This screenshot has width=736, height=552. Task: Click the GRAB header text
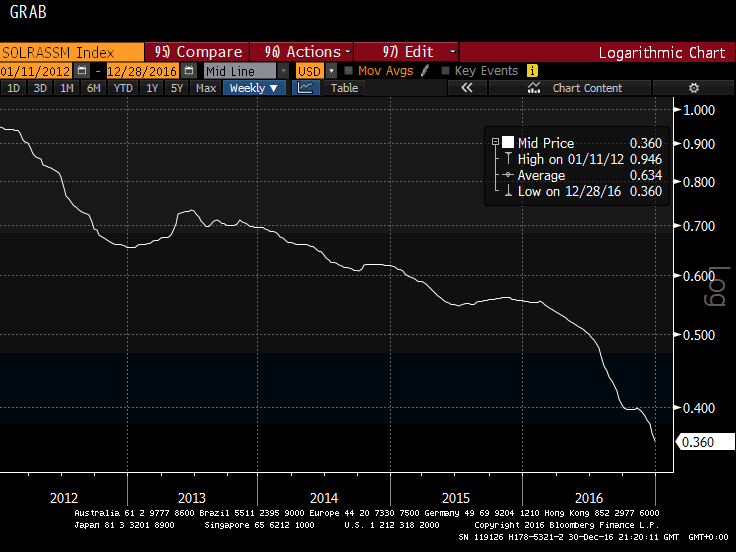pyautogui.click(x=28, y=12)
